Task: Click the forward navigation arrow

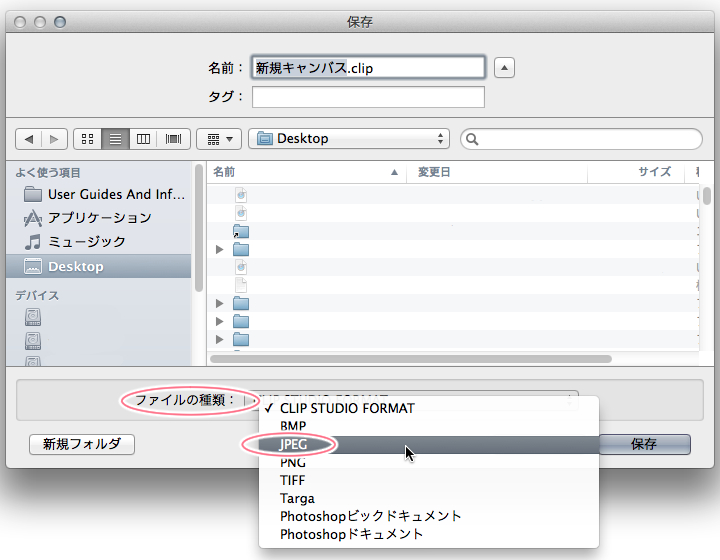Action: coord(54,139)
